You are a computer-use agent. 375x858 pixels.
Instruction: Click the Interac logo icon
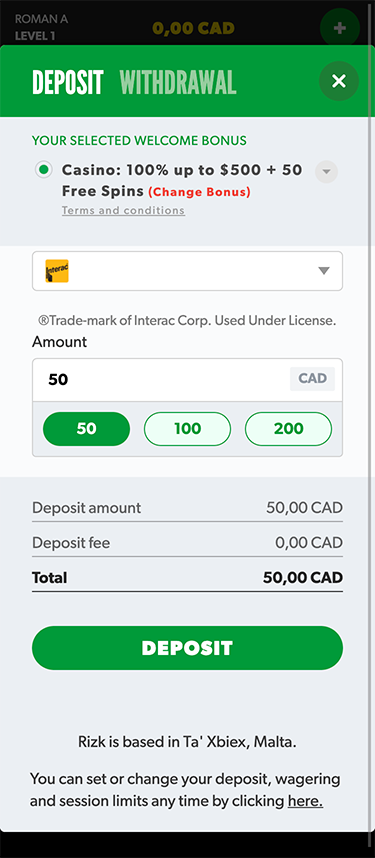pos(57,271)
